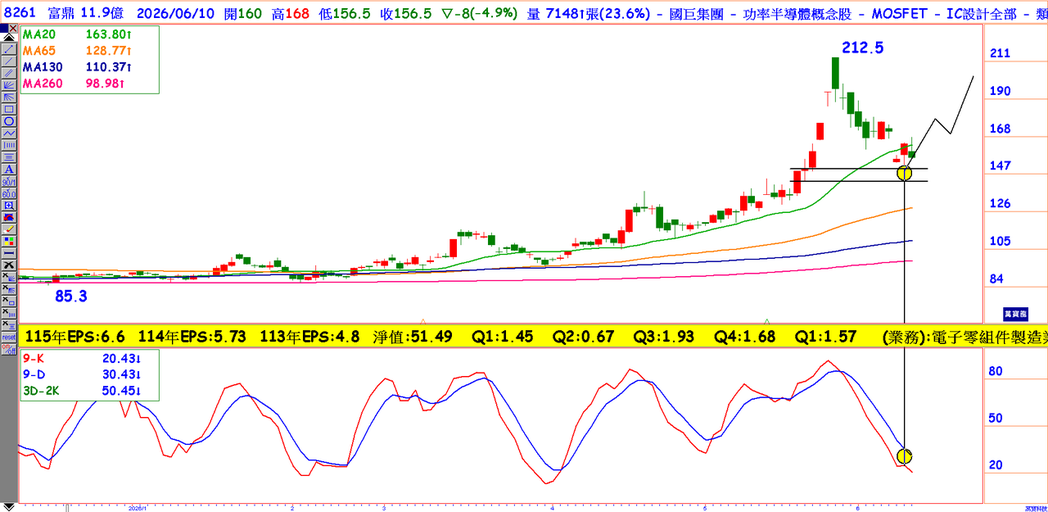The width and height of the screenshot is (1048, 512).
Task: Click the black X delete-all drawings icon
Action: click(9, 265)
